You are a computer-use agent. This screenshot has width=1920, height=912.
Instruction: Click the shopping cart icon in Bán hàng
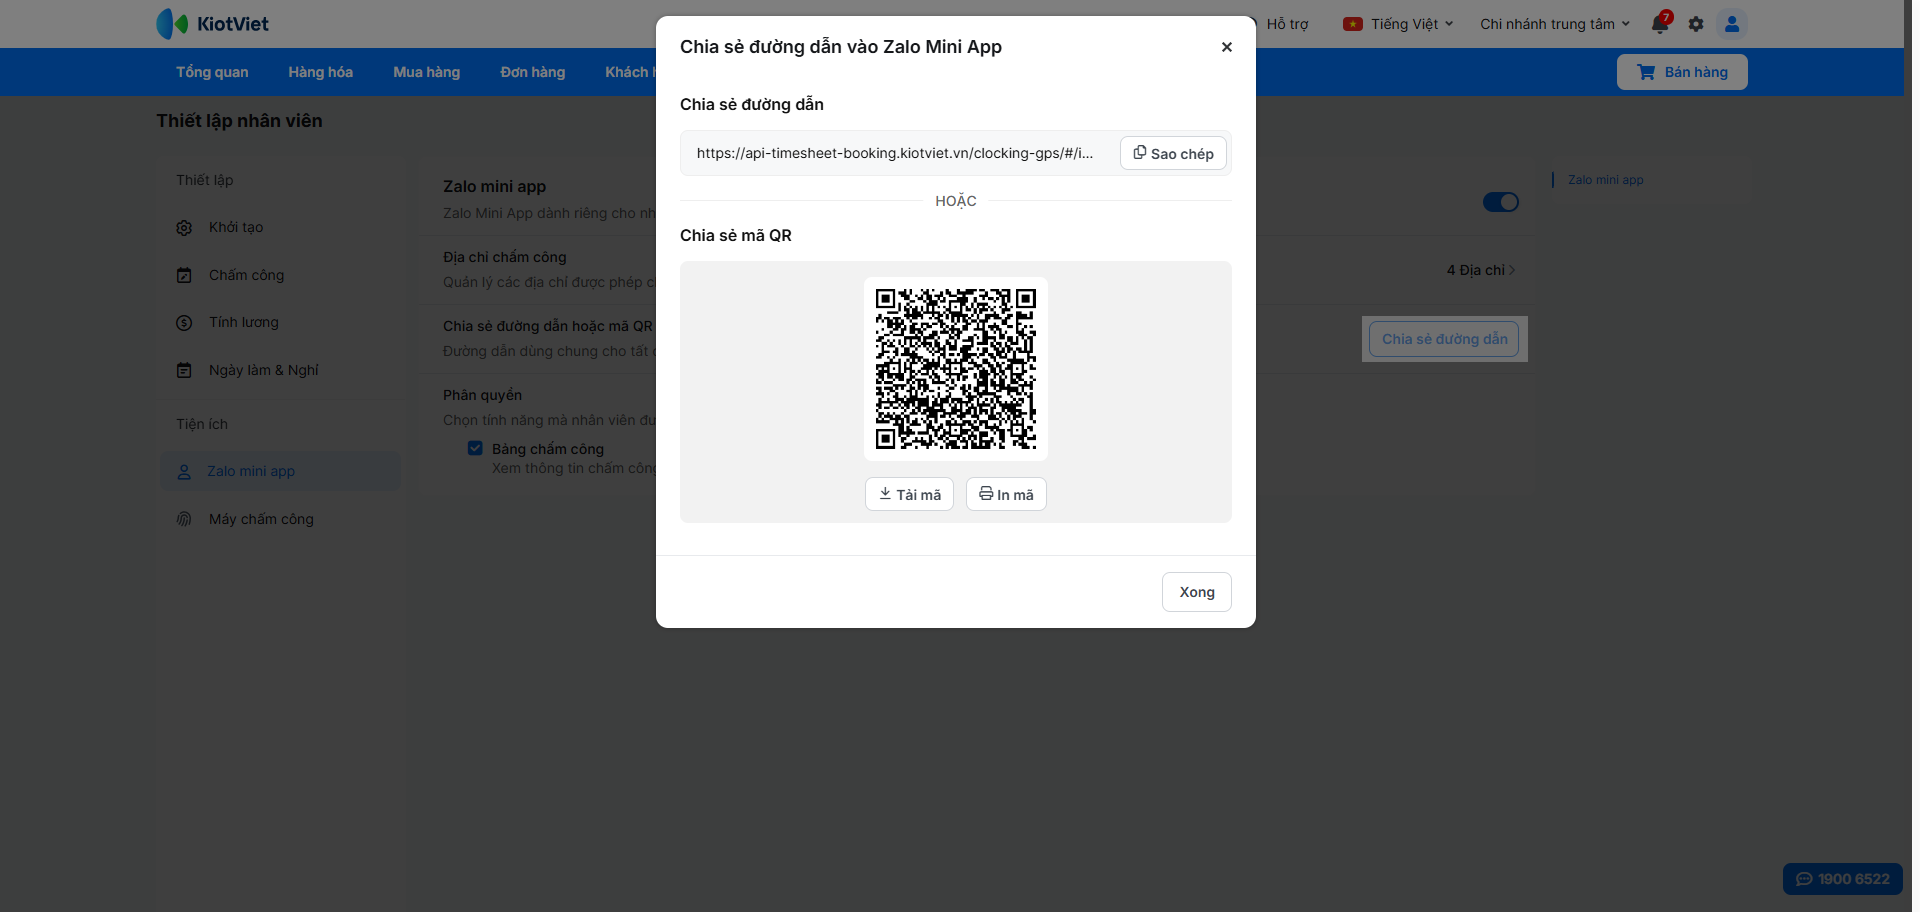pyautogui.click(x=1646, y=72)
